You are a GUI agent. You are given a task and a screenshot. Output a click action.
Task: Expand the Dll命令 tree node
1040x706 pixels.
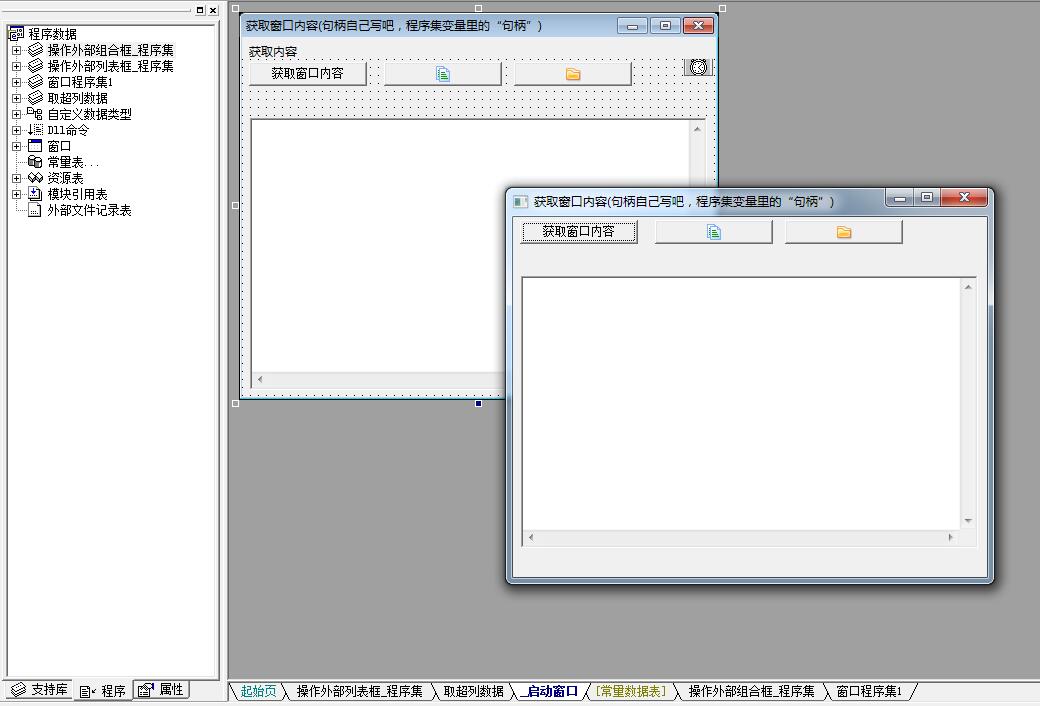click(x=16, y=130)
